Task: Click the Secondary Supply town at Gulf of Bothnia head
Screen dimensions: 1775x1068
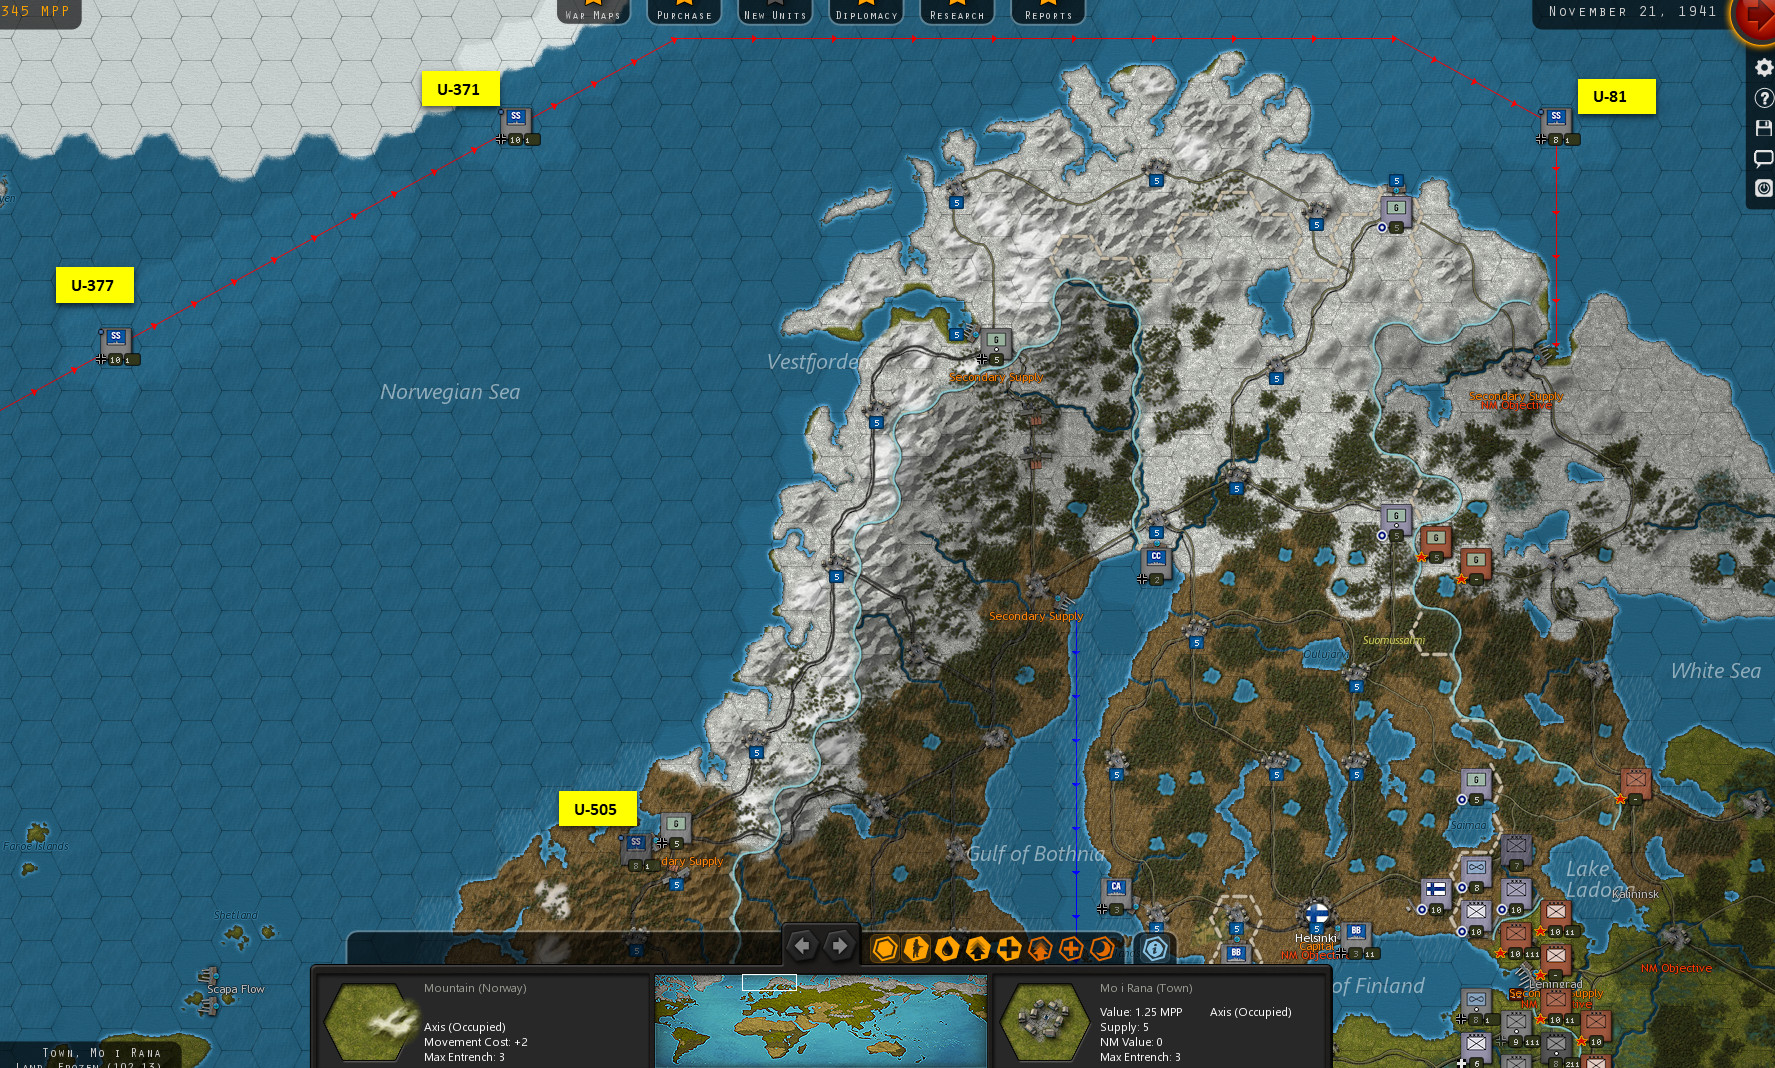Action: (x=1036, y=588)
